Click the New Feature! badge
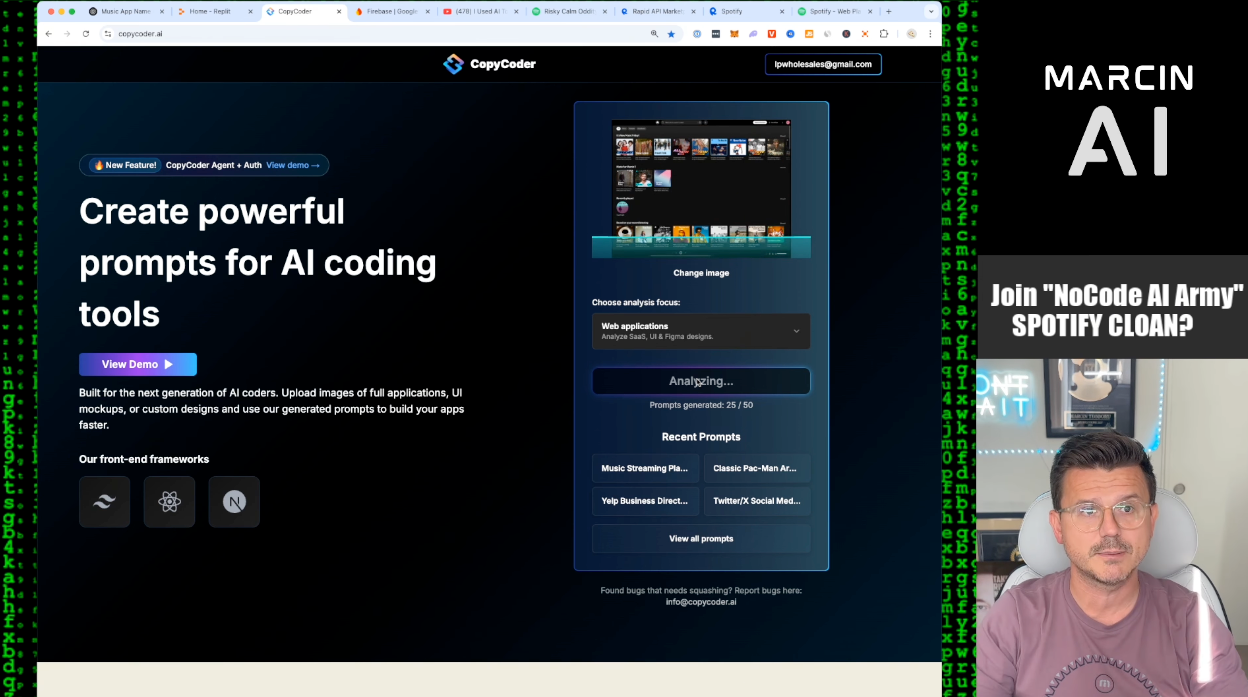1248x697 pixels. (124, 165)
